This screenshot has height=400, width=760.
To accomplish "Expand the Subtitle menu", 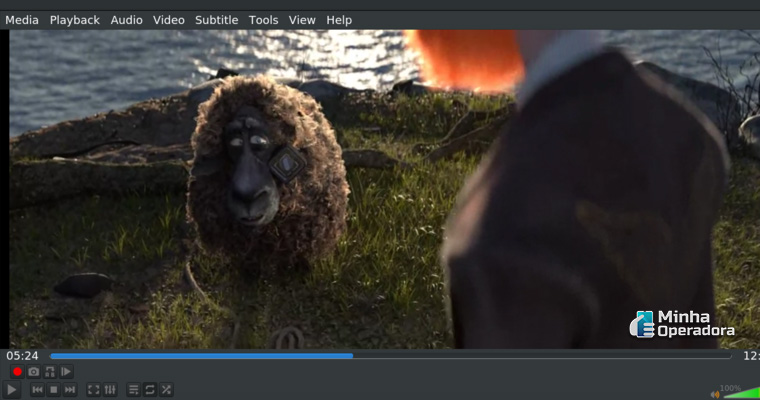I will coord(216,20).
